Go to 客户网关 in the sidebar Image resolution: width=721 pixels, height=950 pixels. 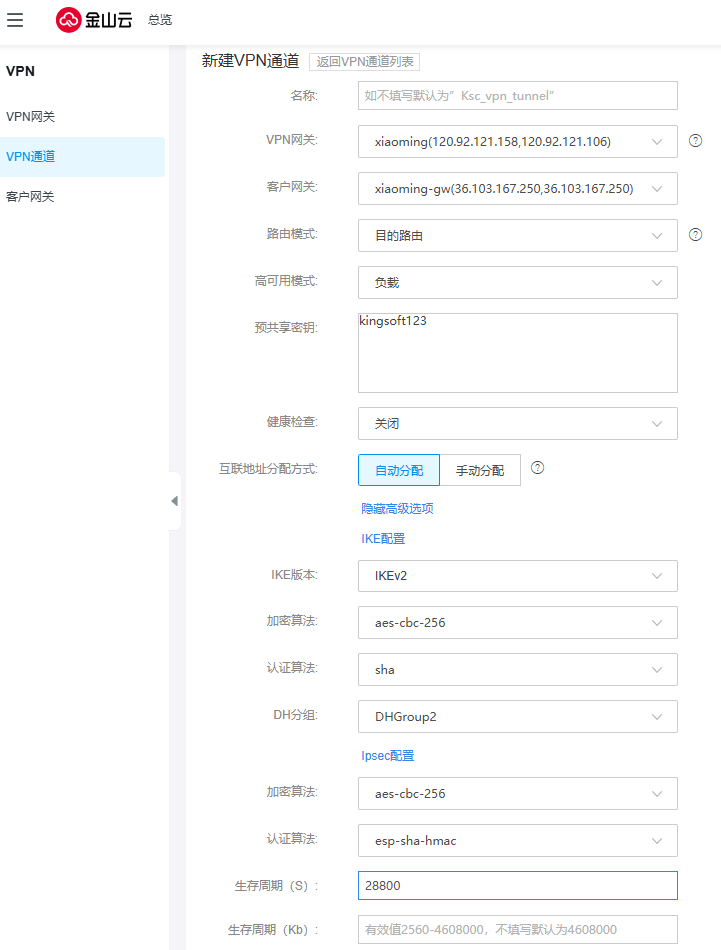[x=31, y=197]
